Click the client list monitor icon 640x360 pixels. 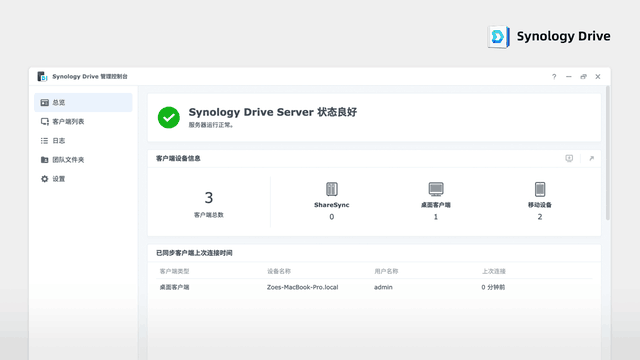pos(44,122)
